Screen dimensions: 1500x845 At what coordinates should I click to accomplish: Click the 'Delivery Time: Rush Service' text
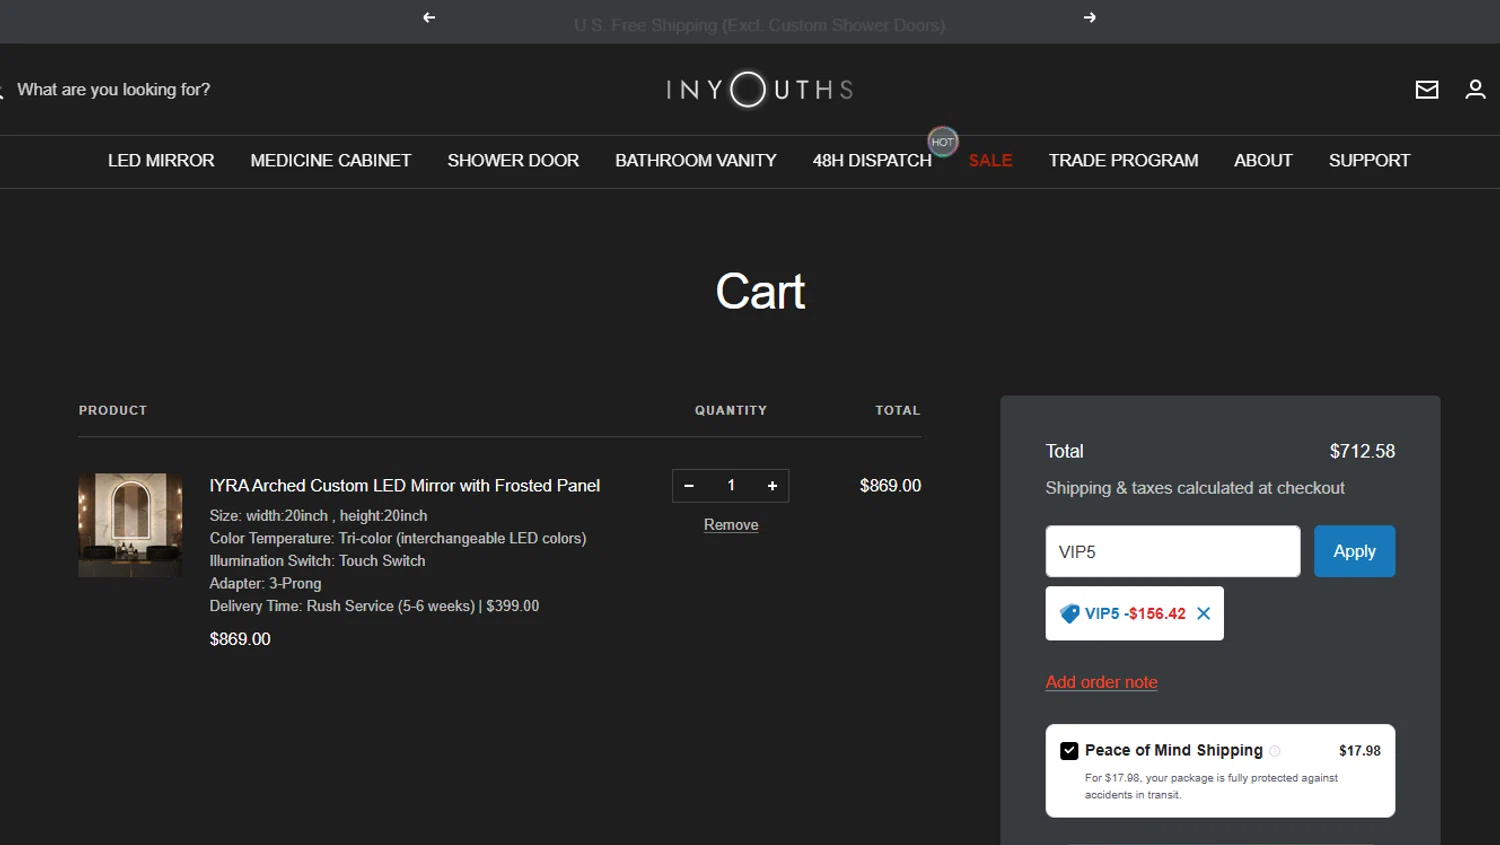374,606
